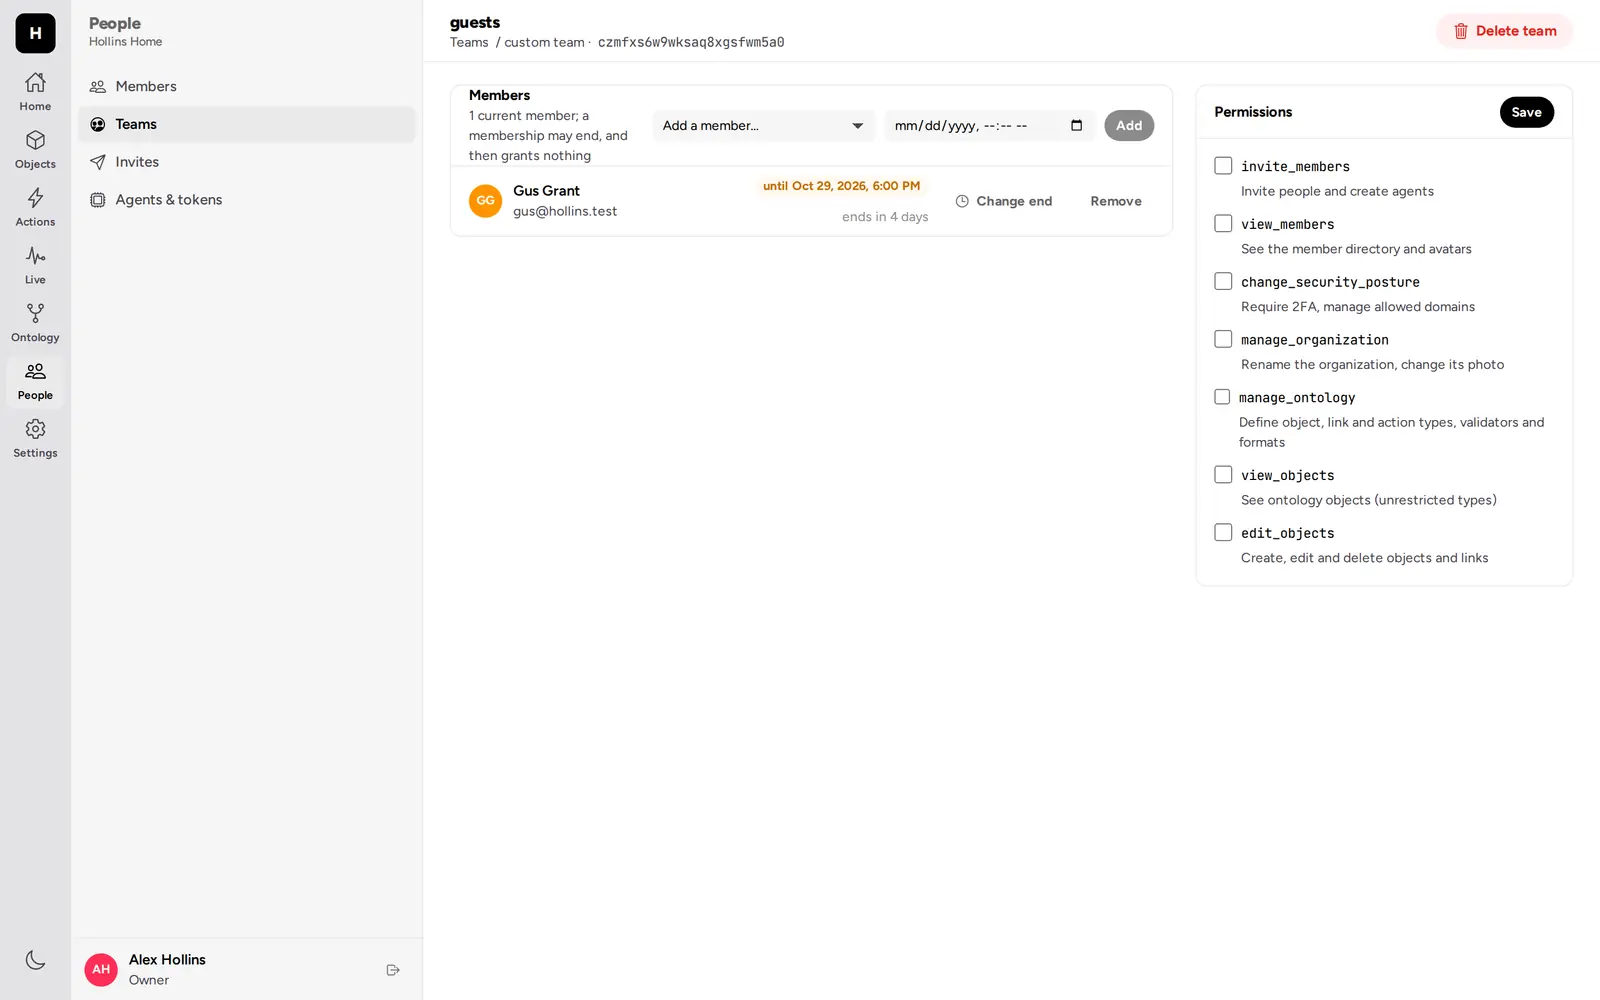The height and width of the screenshot is (1000, 1600).
Task: Click the Delete team button
Action: coord(1504,31)
